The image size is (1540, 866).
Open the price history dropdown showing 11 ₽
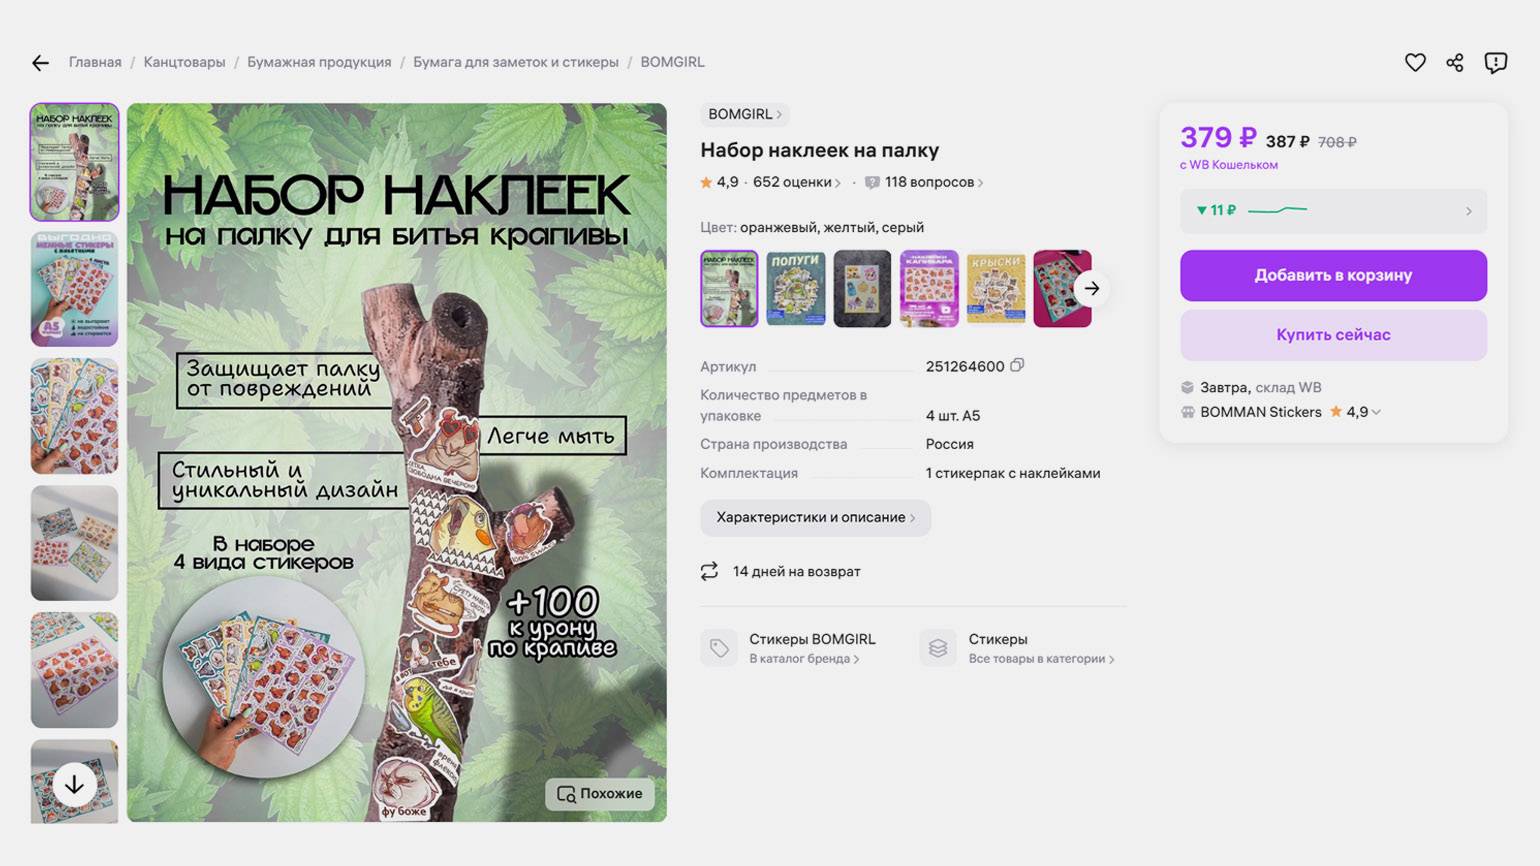point(1333,211)
